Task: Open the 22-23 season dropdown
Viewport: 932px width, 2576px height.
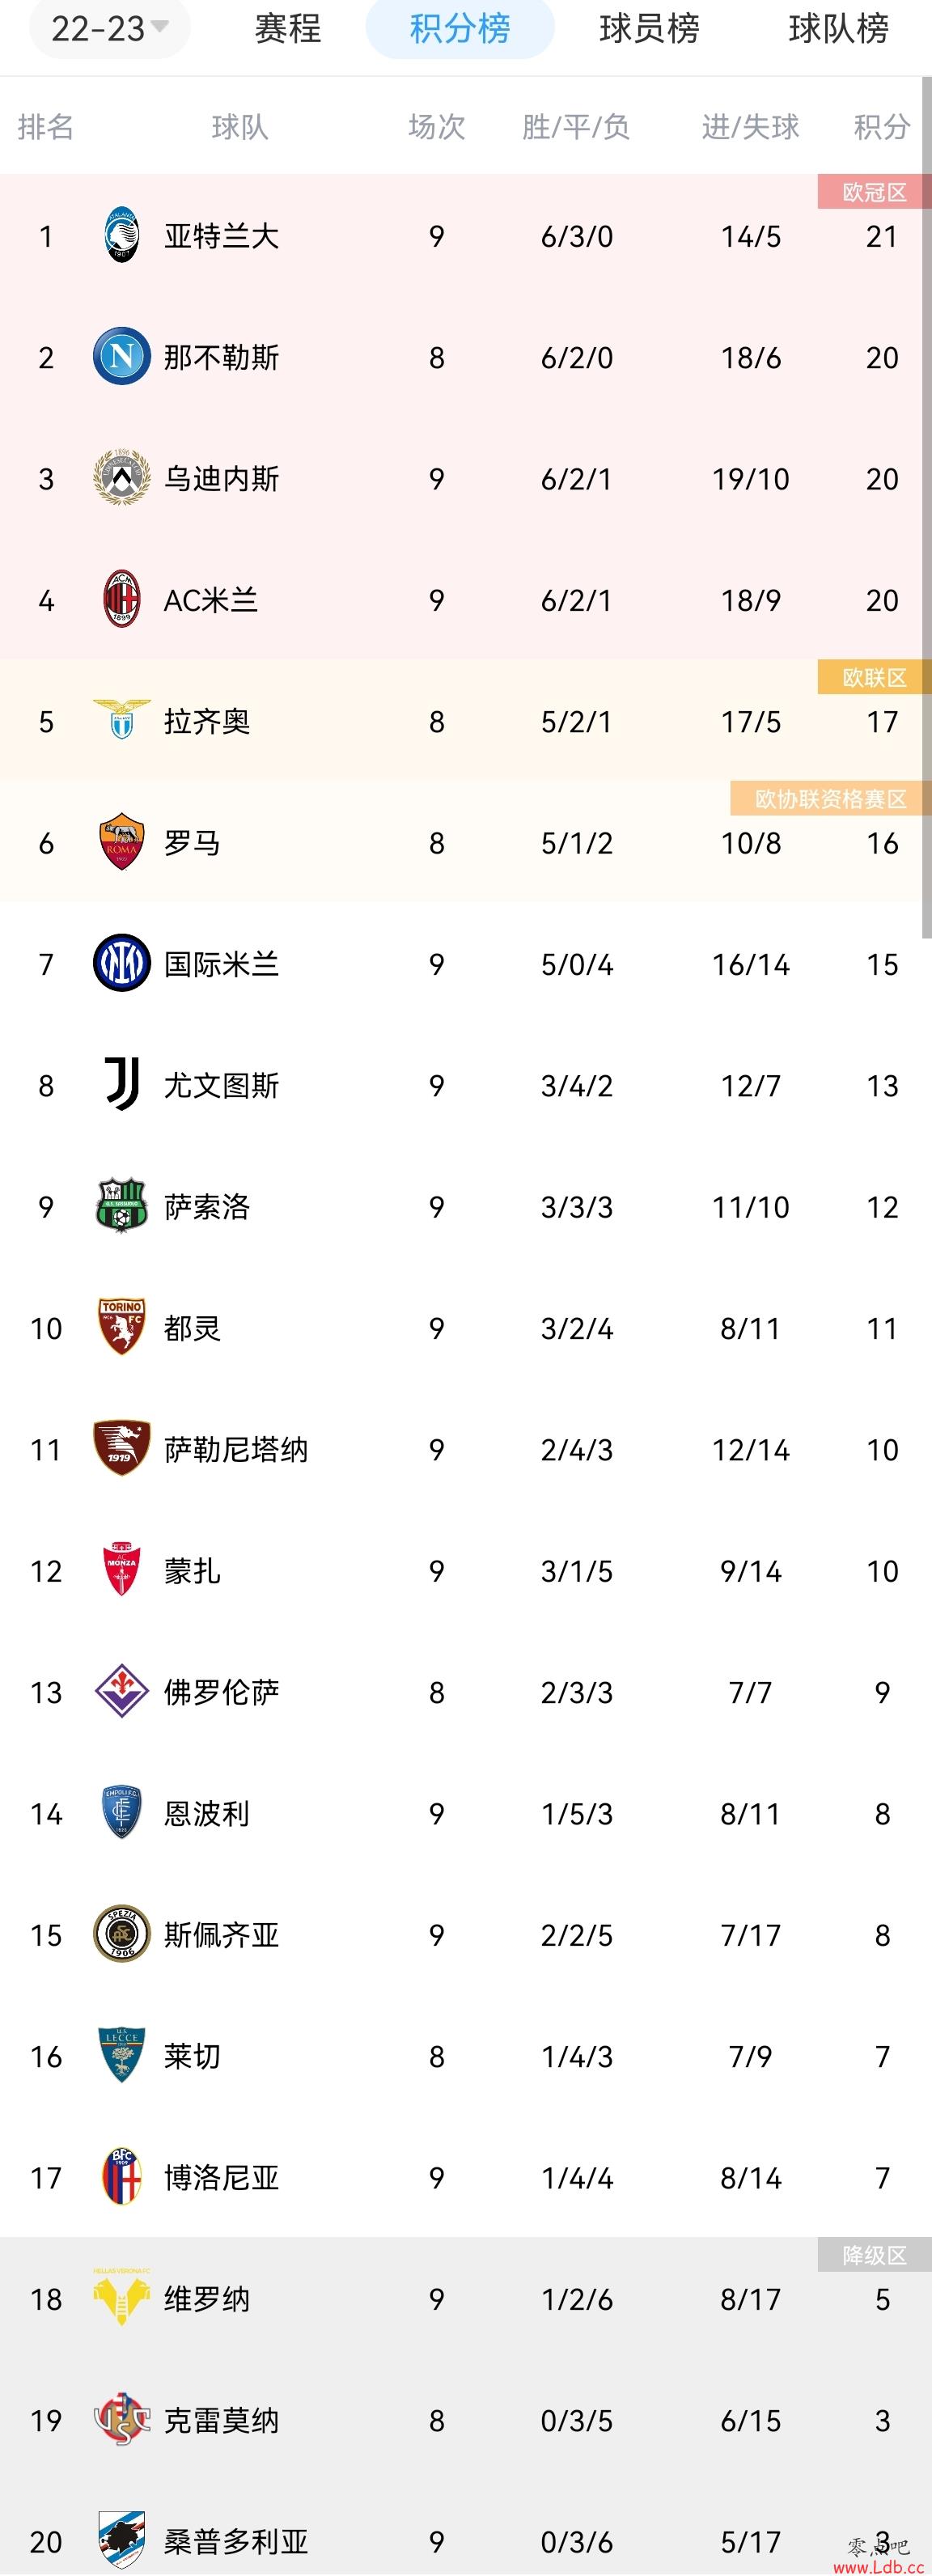Action: pos(110,28)
